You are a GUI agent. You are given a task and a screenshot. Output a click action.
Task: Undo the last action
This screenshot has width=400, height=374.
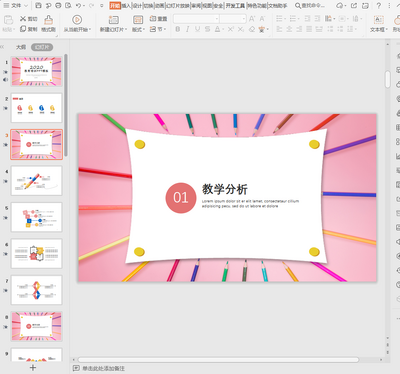click(79, 6)
